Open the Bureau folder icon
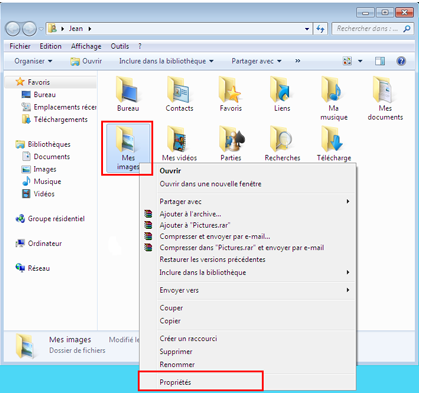The height and width of the screenshot is (393, 421). pos(128,94)
